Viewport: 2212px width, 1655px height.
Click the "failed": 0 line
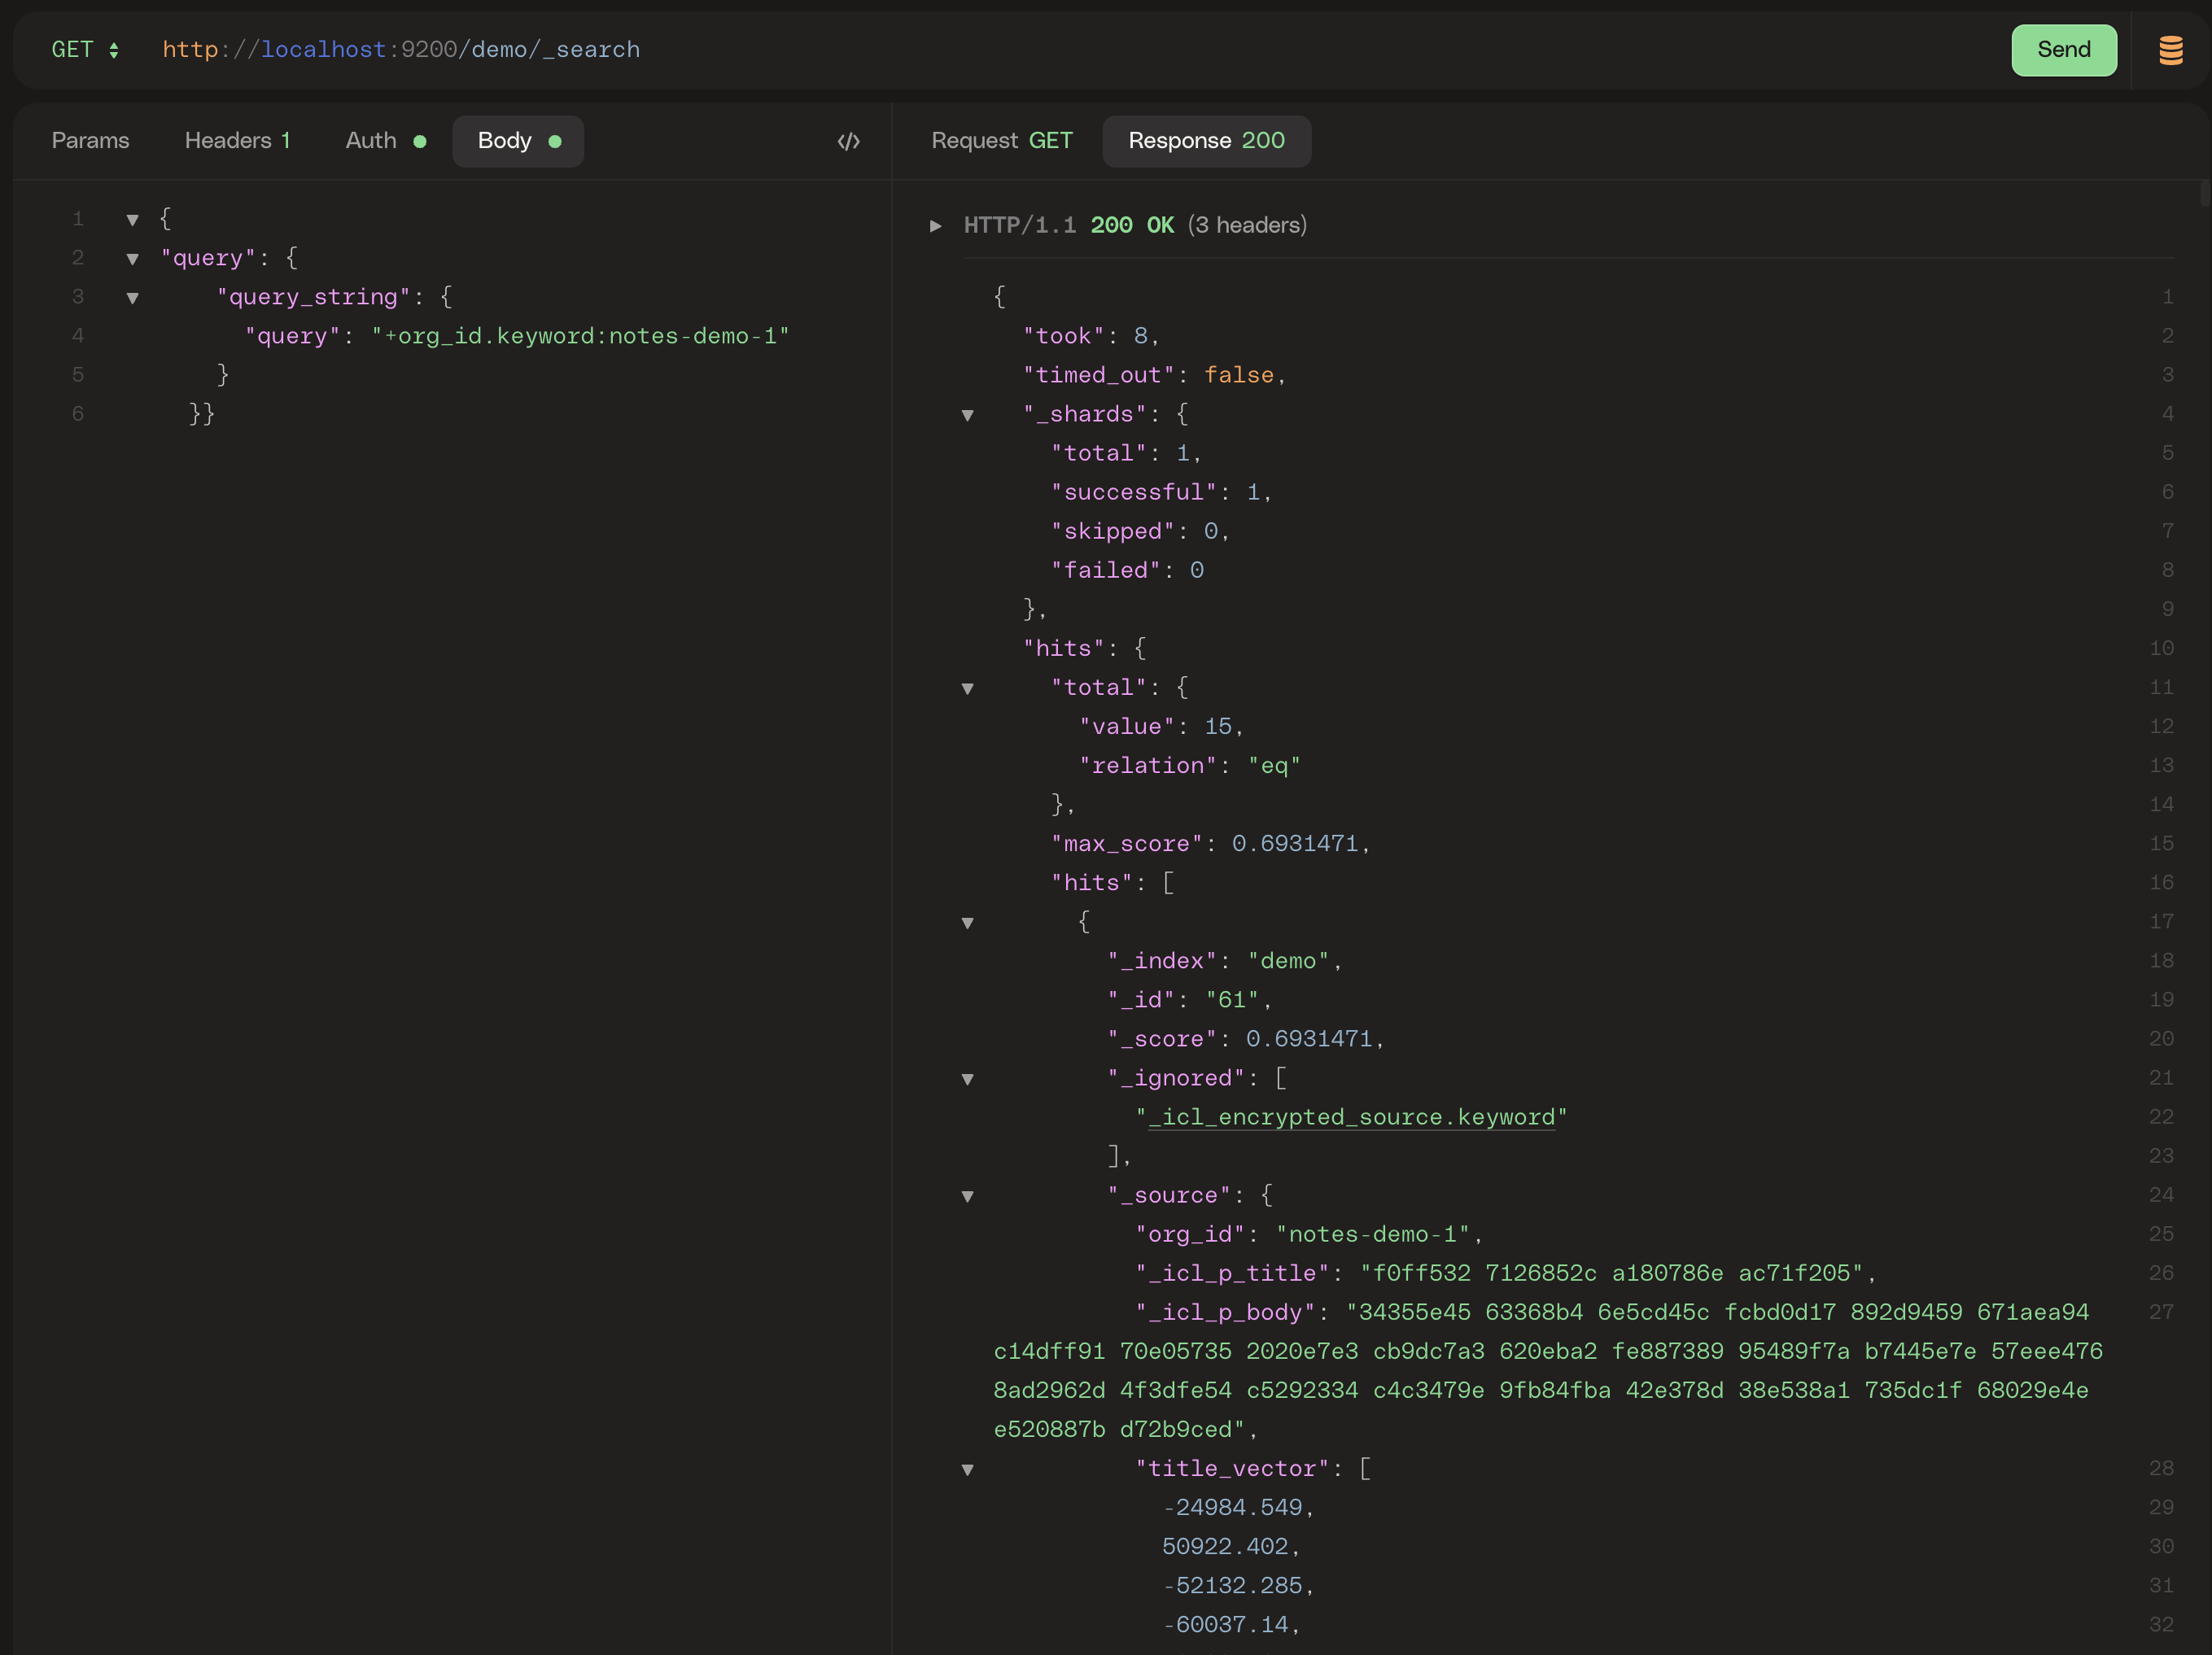point(1127,570)
